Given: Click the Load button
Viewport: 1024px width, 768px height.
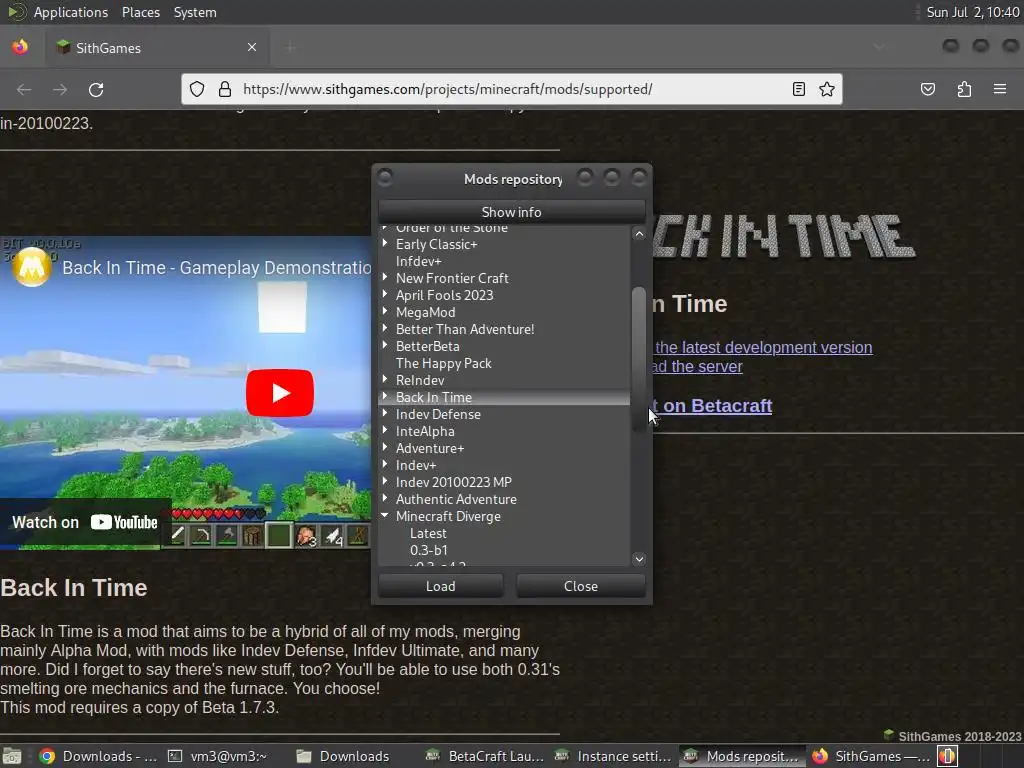Looking at the screenshot, I should tap(441, 586).
